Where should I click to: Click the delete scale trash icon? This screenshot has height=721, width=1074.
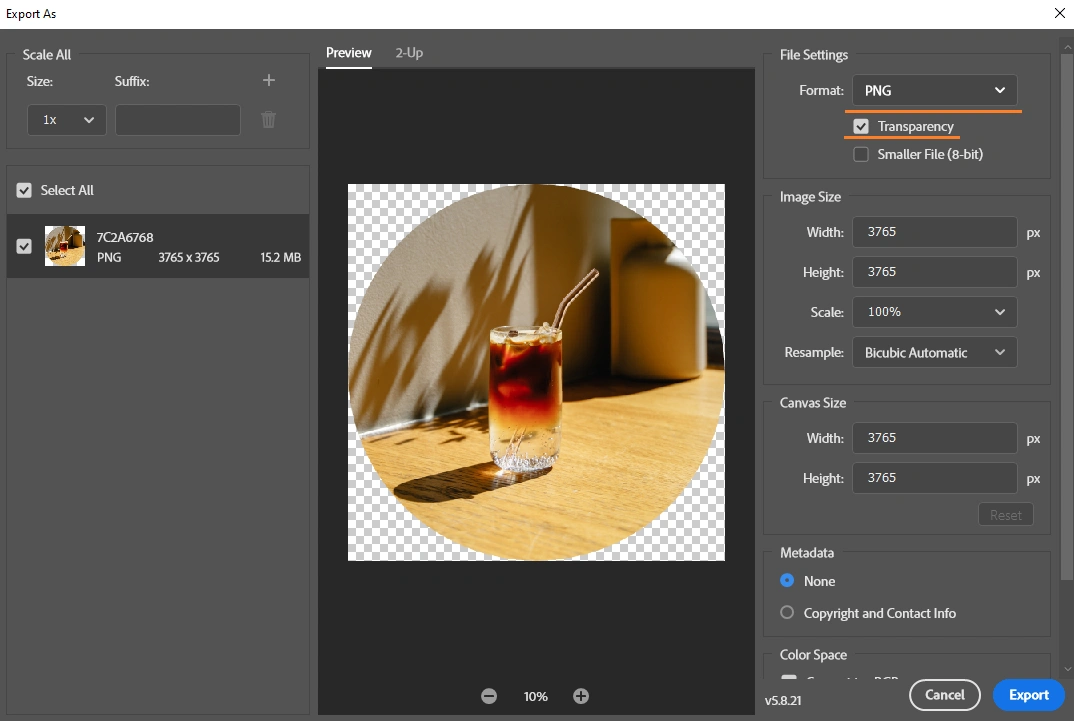point(268,119)
